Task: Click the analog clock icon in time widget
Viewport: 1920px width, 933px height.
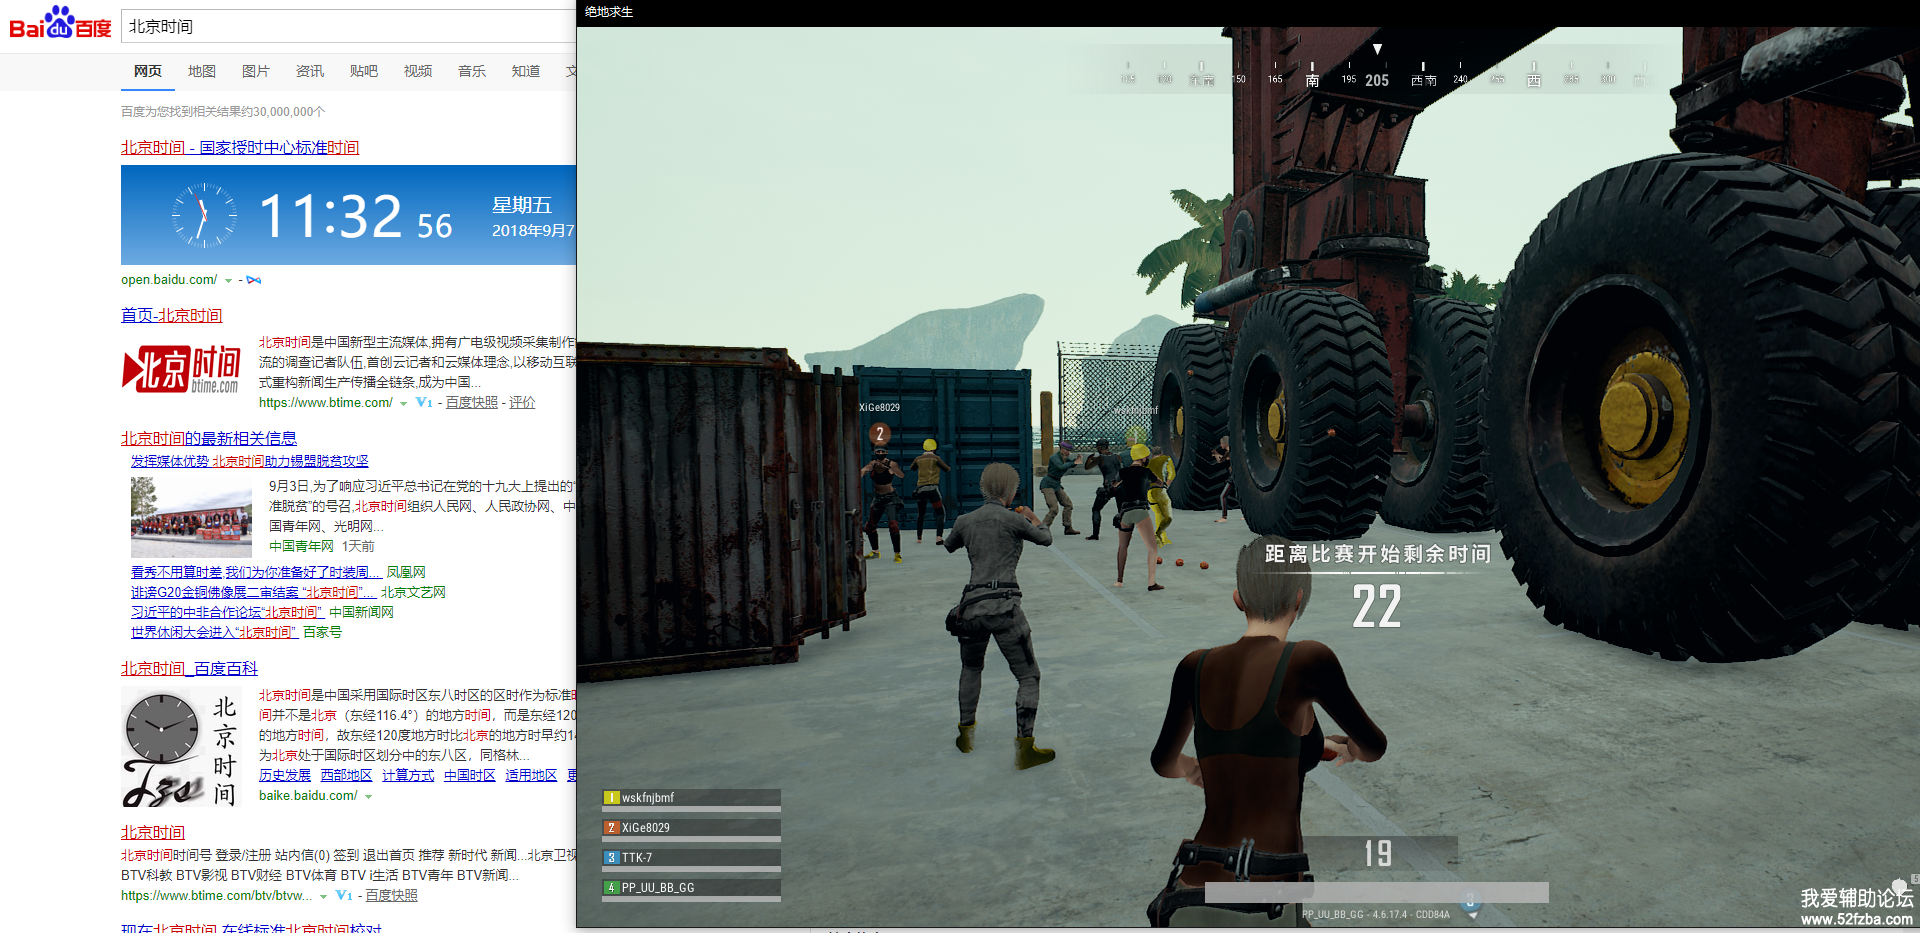Action: 204,215
